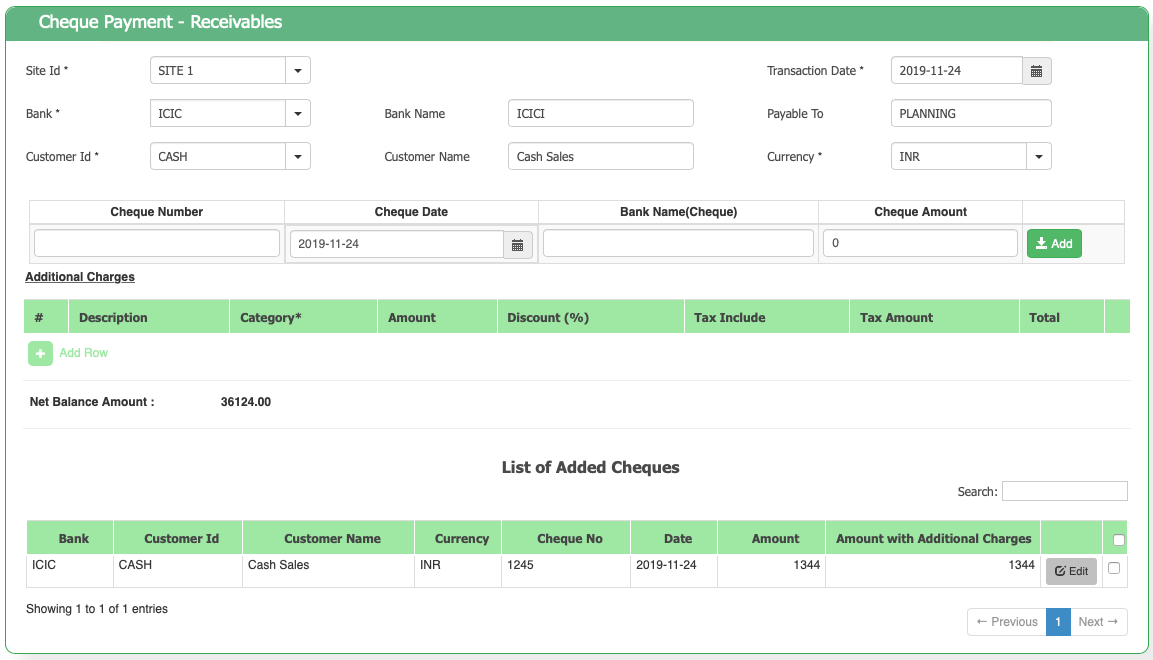Click the green plus Add Row icon
The width and height of the screenshot is (1153, 660).
click(40, 353)
